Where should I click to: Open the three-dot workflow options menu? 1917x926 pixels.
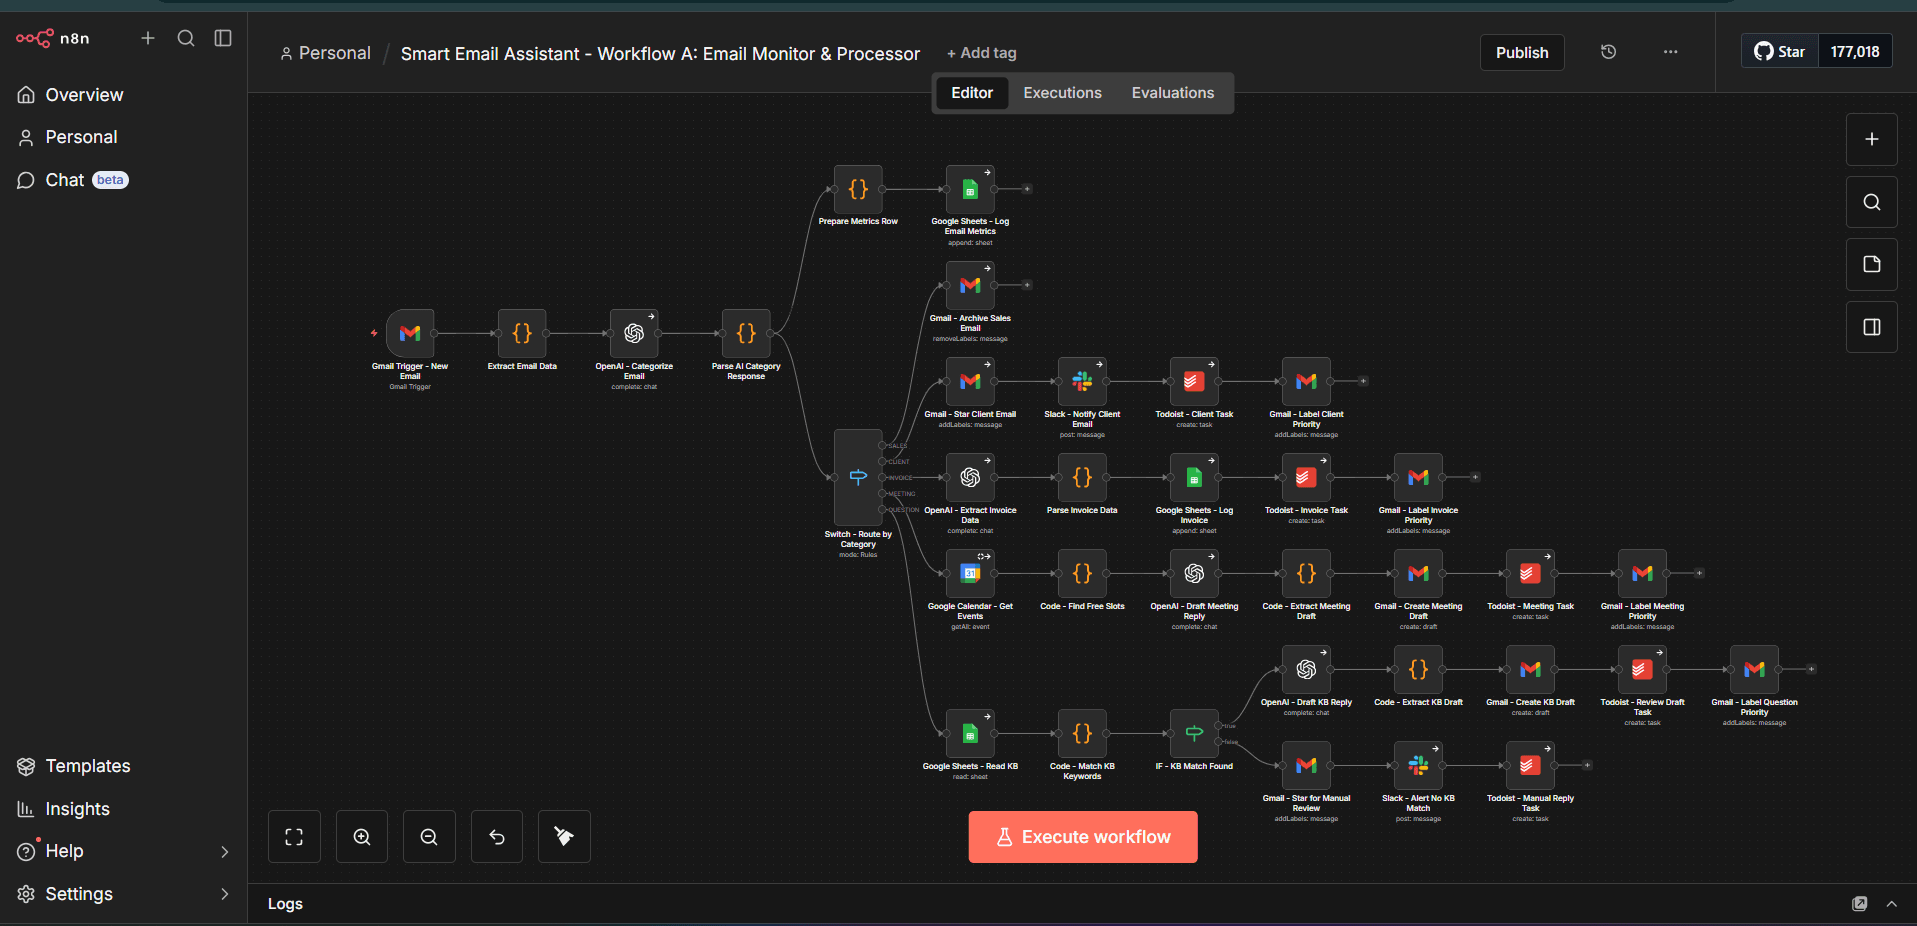1670,52
